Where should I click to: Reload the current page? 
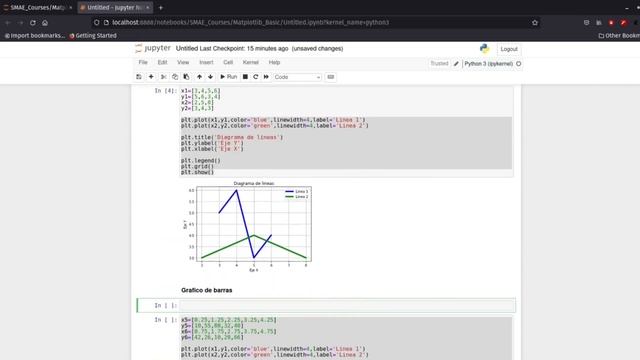(x=33, y=23)
